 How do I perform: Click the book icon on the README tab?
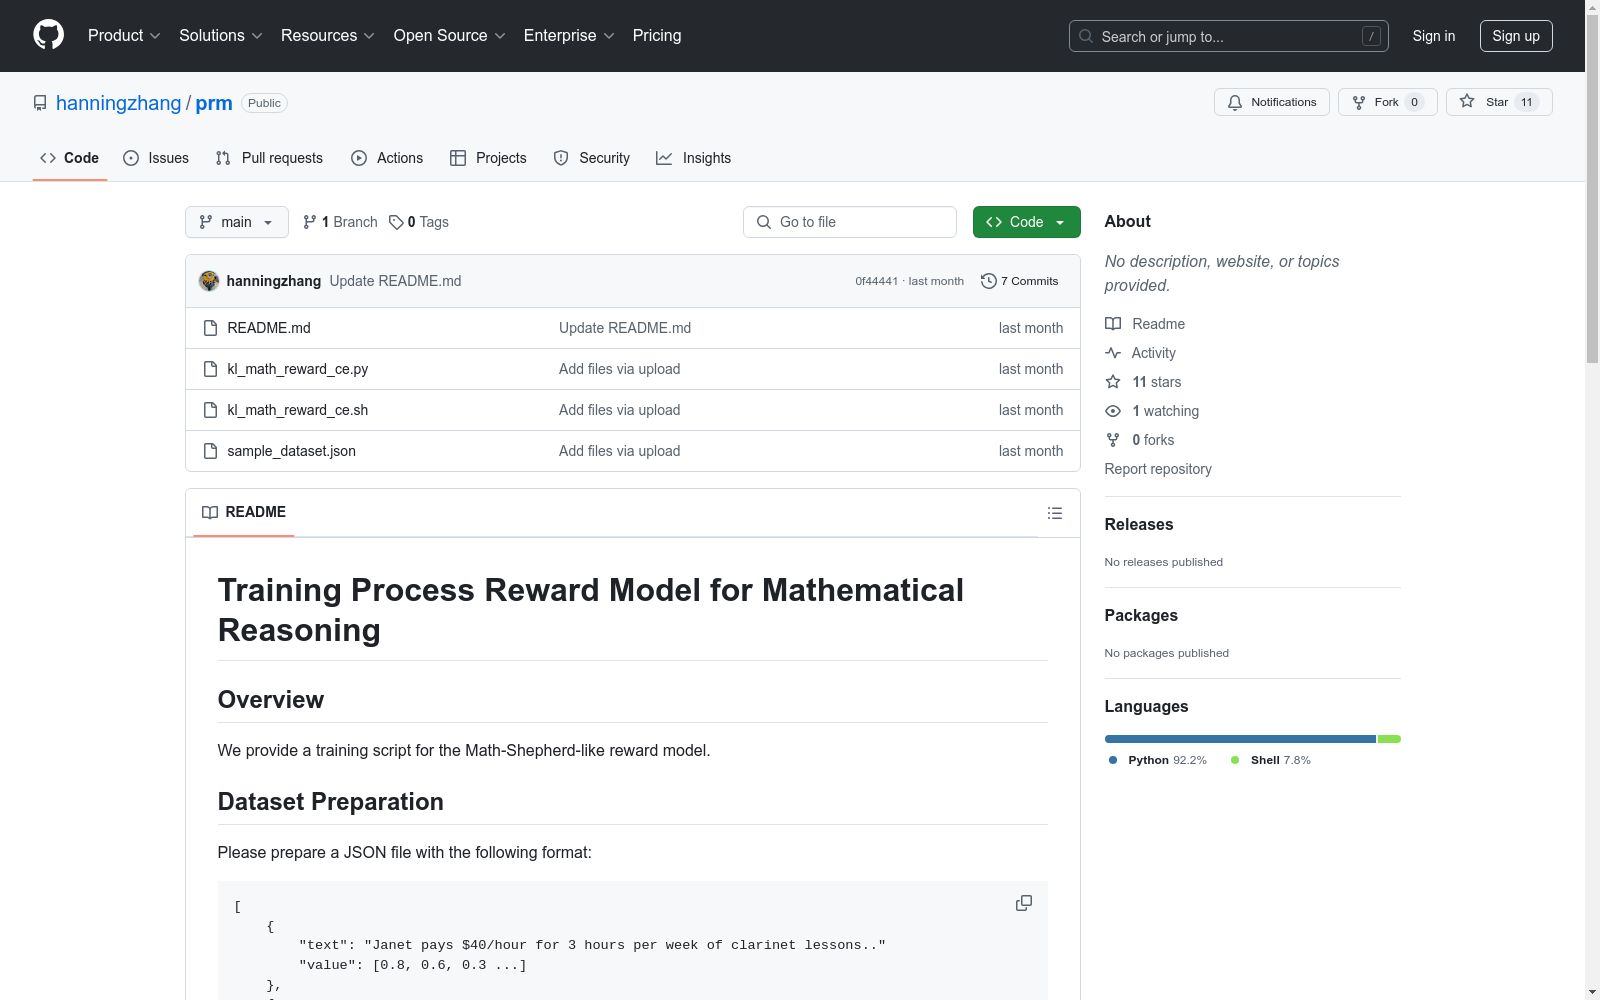[x=210, y=512]
